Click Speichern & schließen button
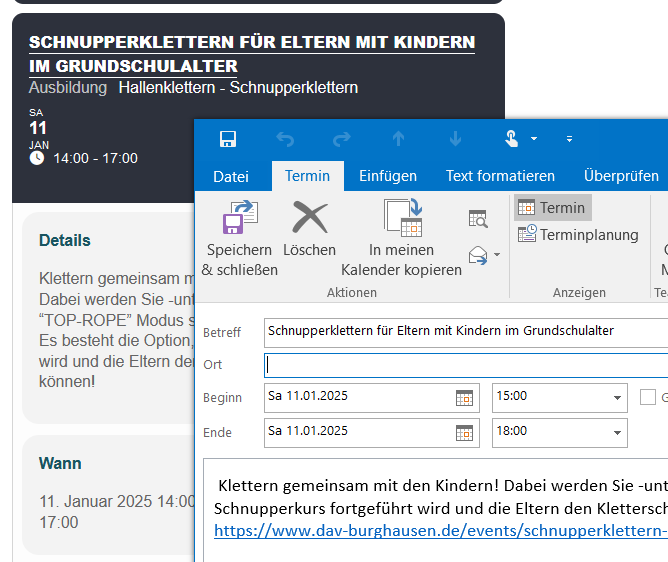This screenshot has height=562, width=668. pos(239,239)
